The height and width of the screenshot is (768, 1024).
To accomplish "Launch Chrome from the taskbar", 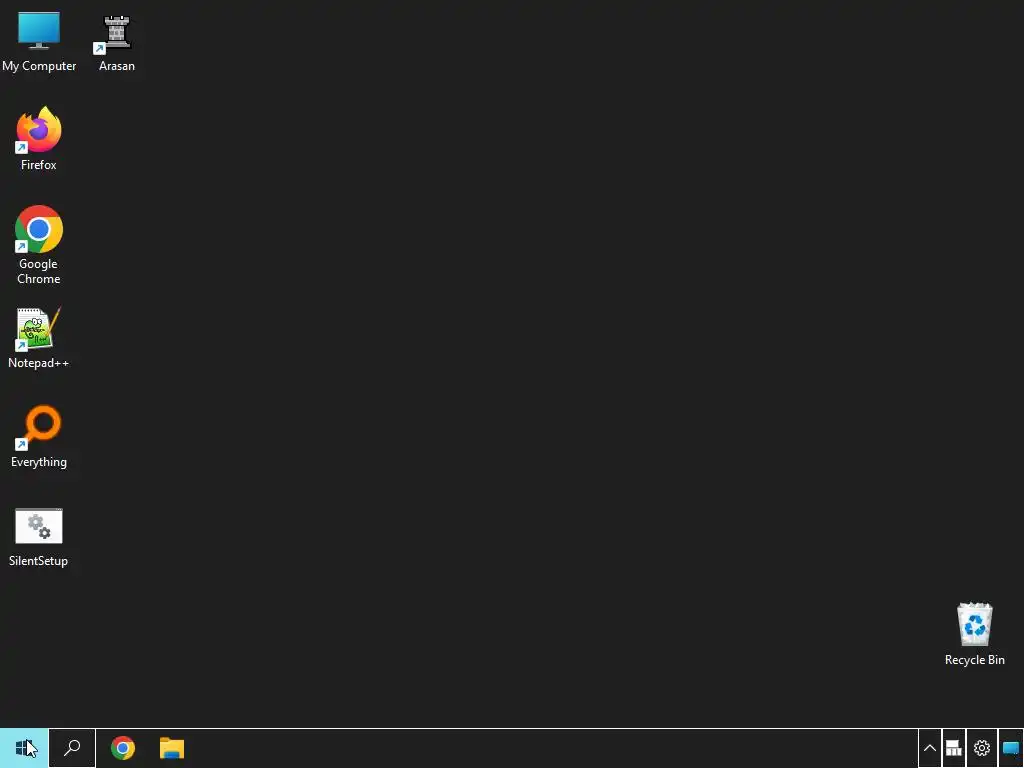I will pos(123,748).
